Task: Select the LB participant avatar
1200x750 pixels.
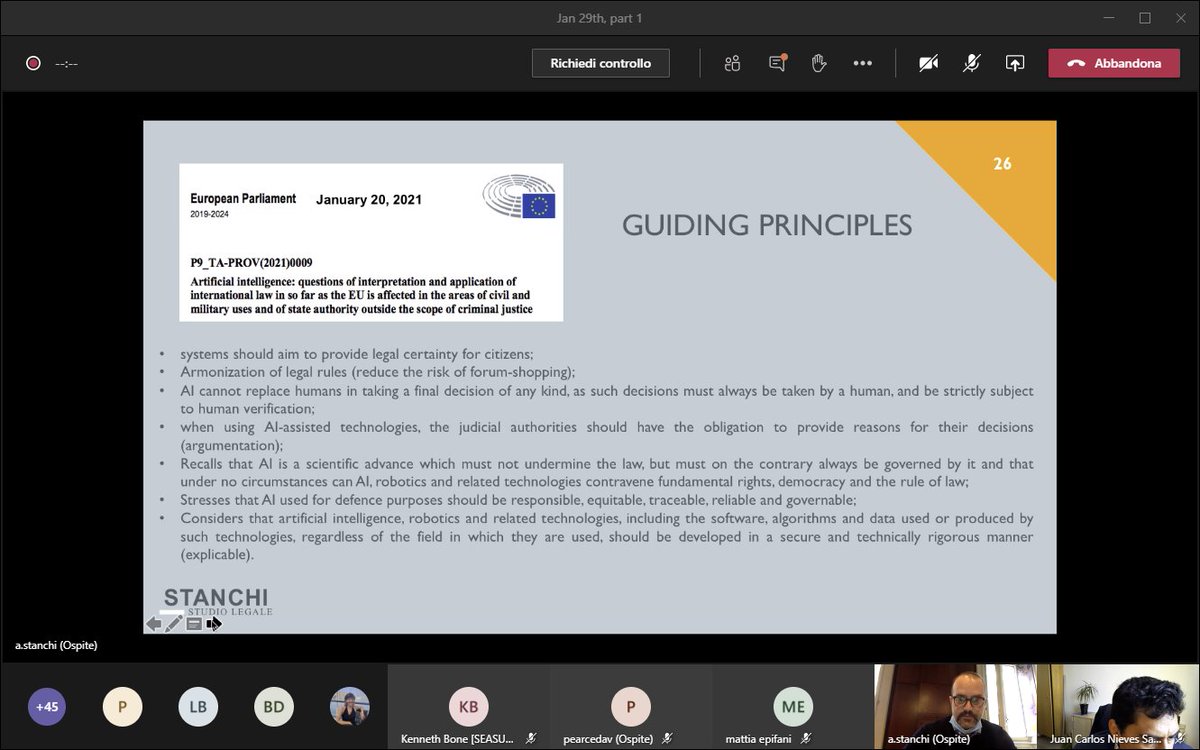Action: click(198, 707)
